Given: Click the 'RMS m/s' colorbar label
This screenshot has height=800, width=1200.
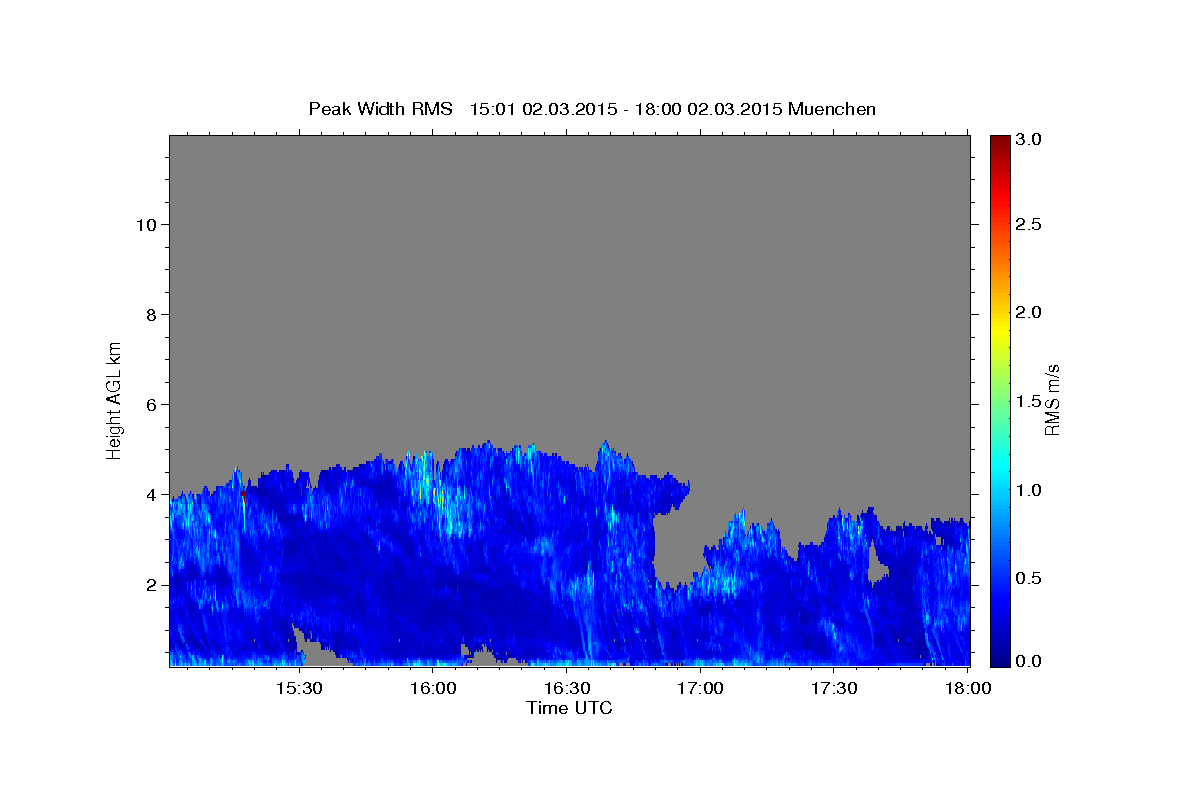Looking at the screenshot, I should 1051,400.
